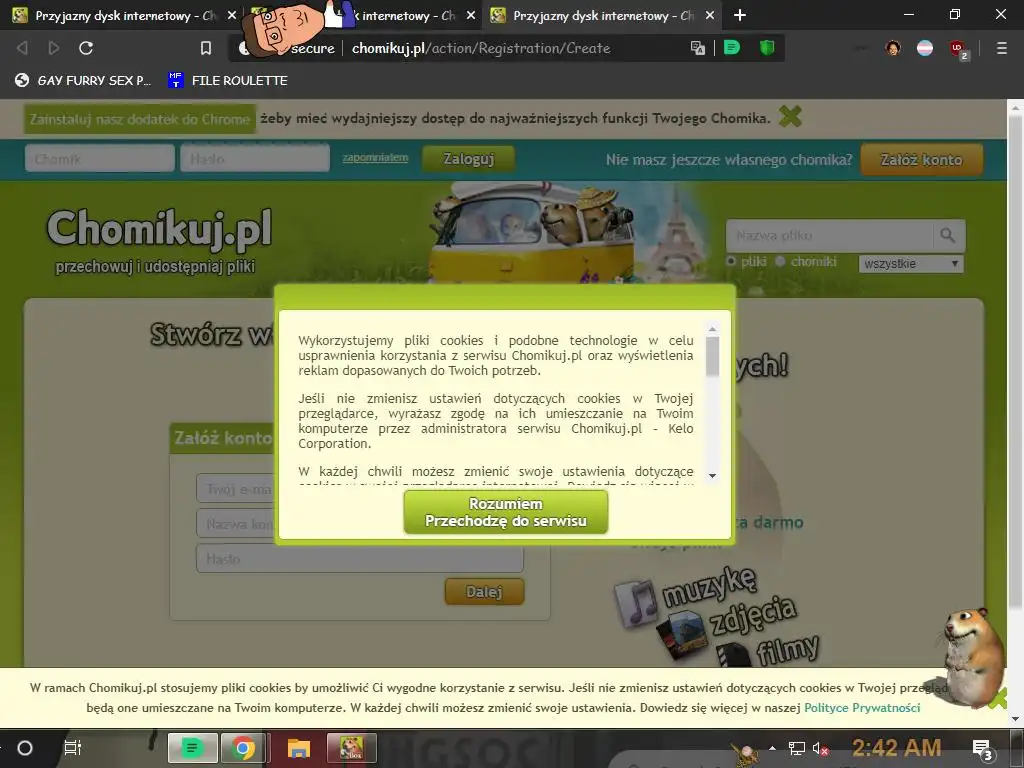Bookmark this page with the bookmark icon

(x=206, y=48)
